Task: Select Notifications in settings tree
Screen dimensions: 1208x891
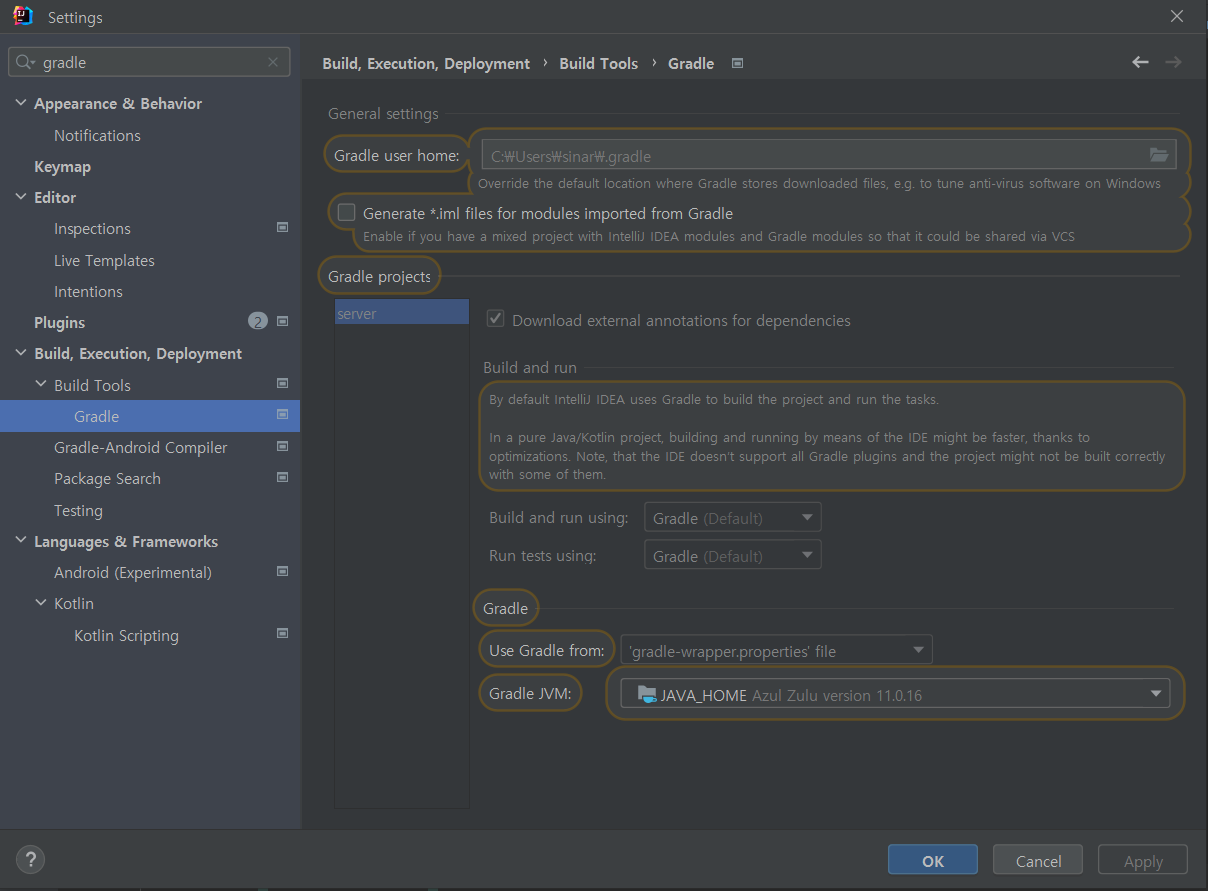Action: coord(97,135)
